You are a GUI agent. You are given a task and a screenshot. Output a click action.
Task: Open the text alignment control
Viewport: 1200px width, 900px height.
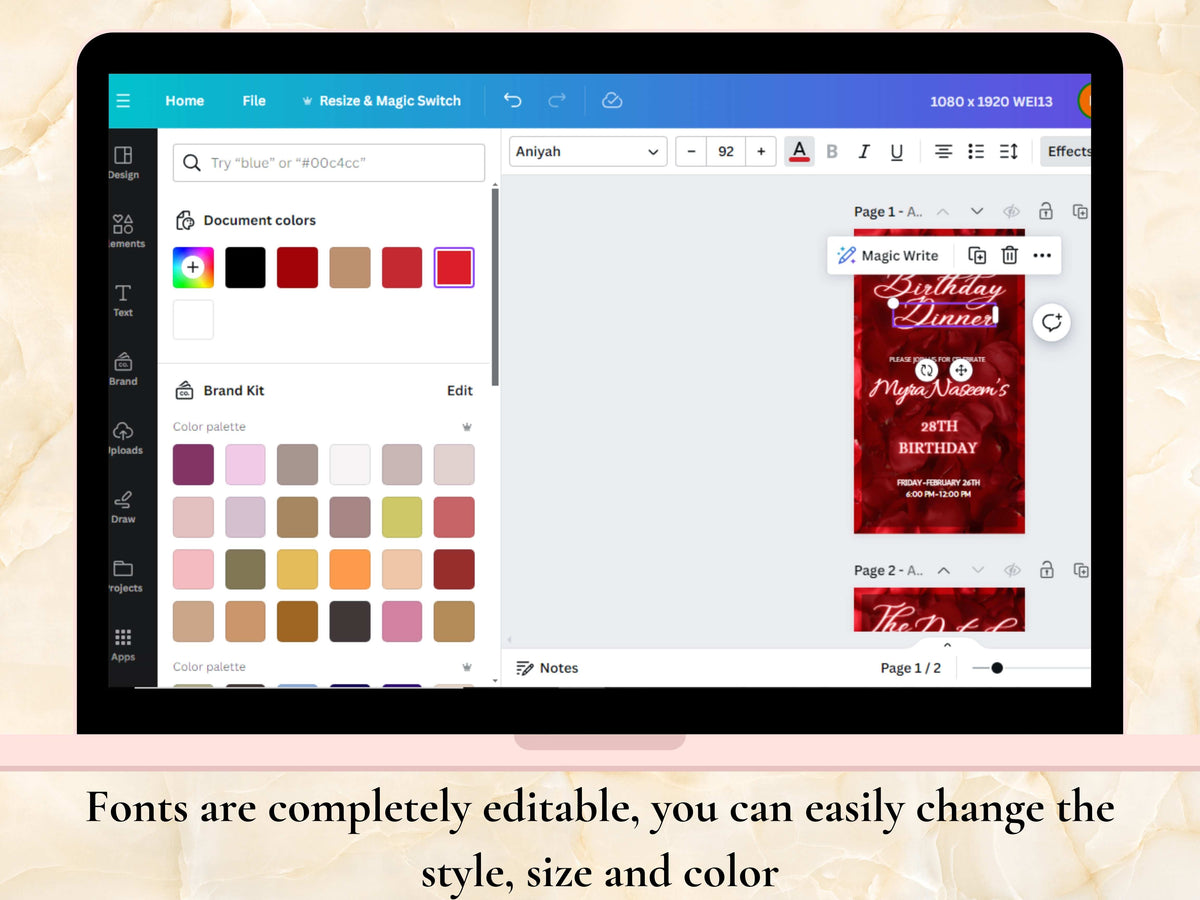(943, 152)
